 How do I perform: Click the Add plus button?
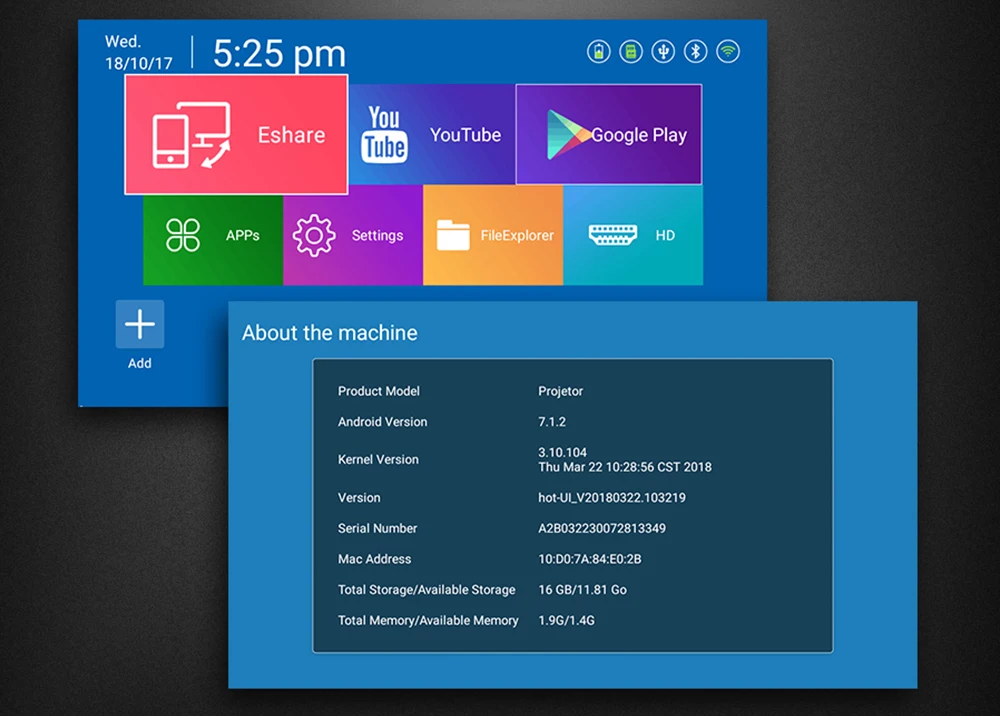[140, 325]
